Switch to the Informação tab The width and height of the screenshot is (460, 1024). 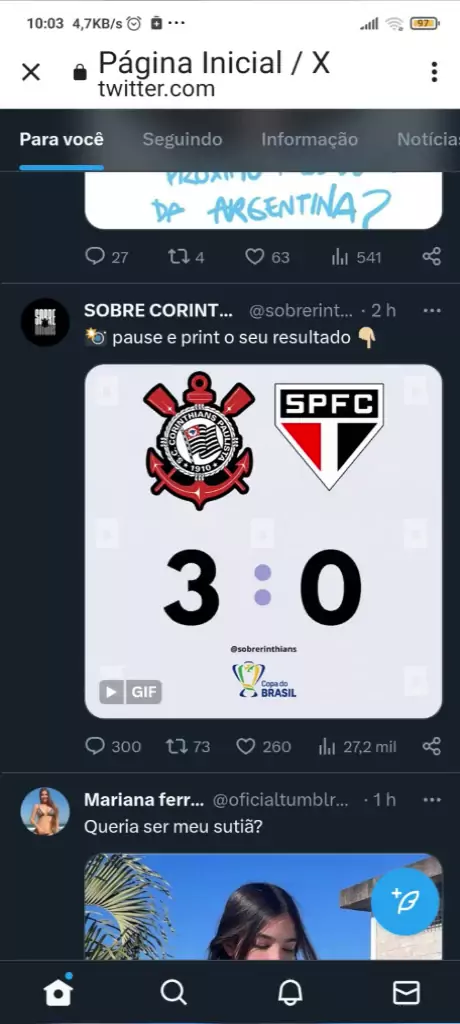(x=309, y=139)
